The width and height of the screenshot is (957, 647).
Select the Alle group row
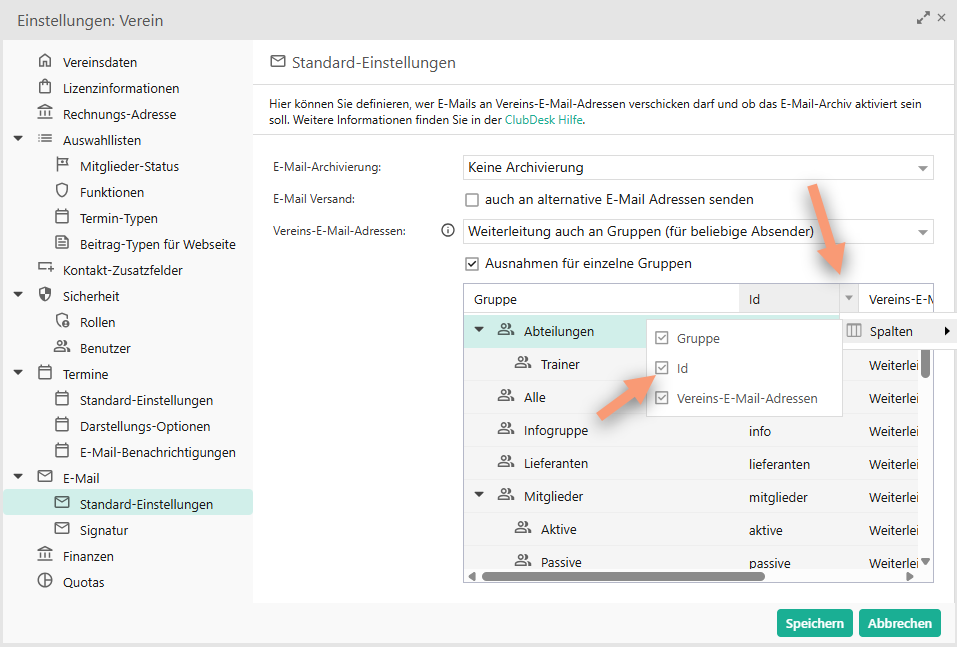[691, 397]
